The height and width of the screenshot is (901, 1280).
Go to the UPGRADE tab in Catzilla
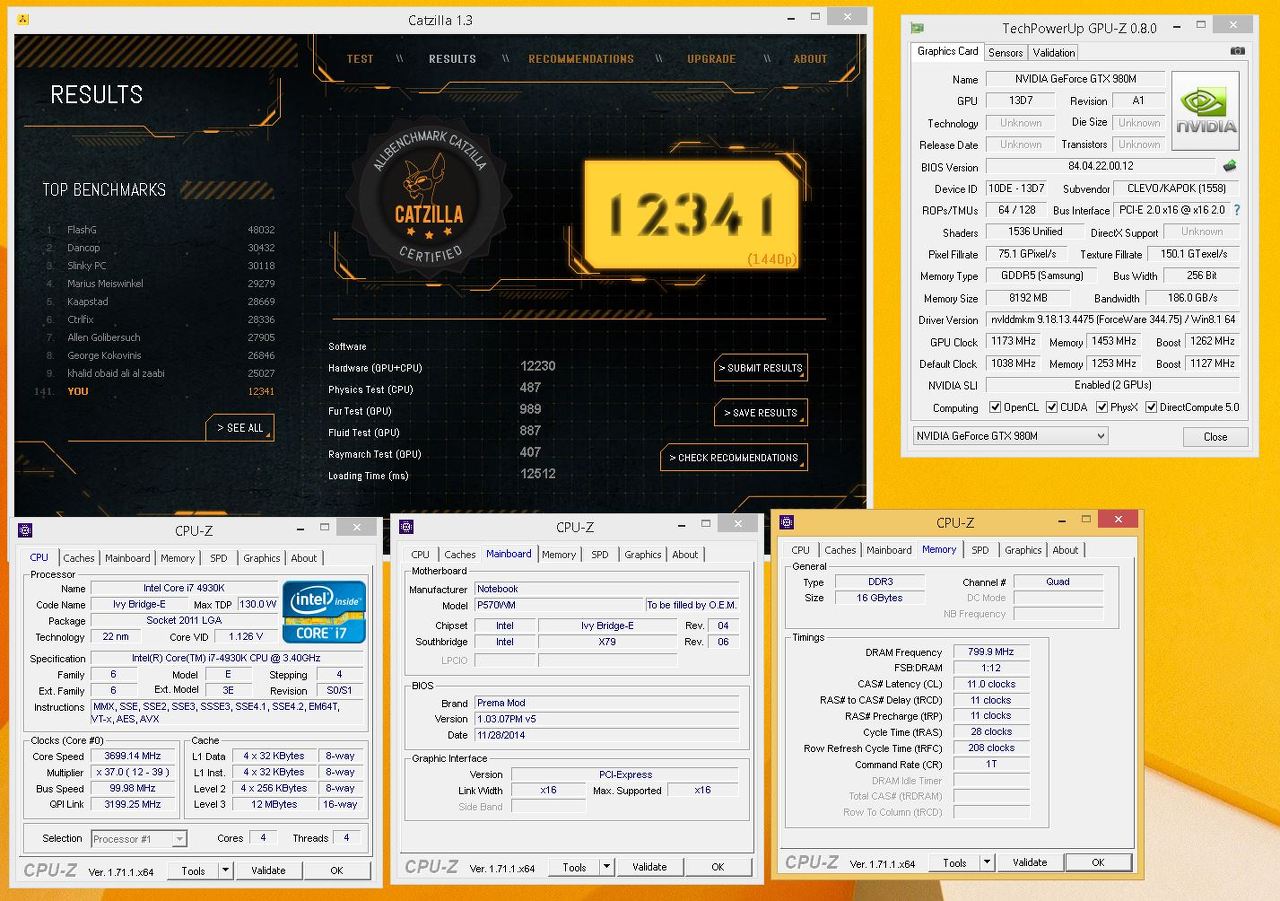(x=711, y=59)
